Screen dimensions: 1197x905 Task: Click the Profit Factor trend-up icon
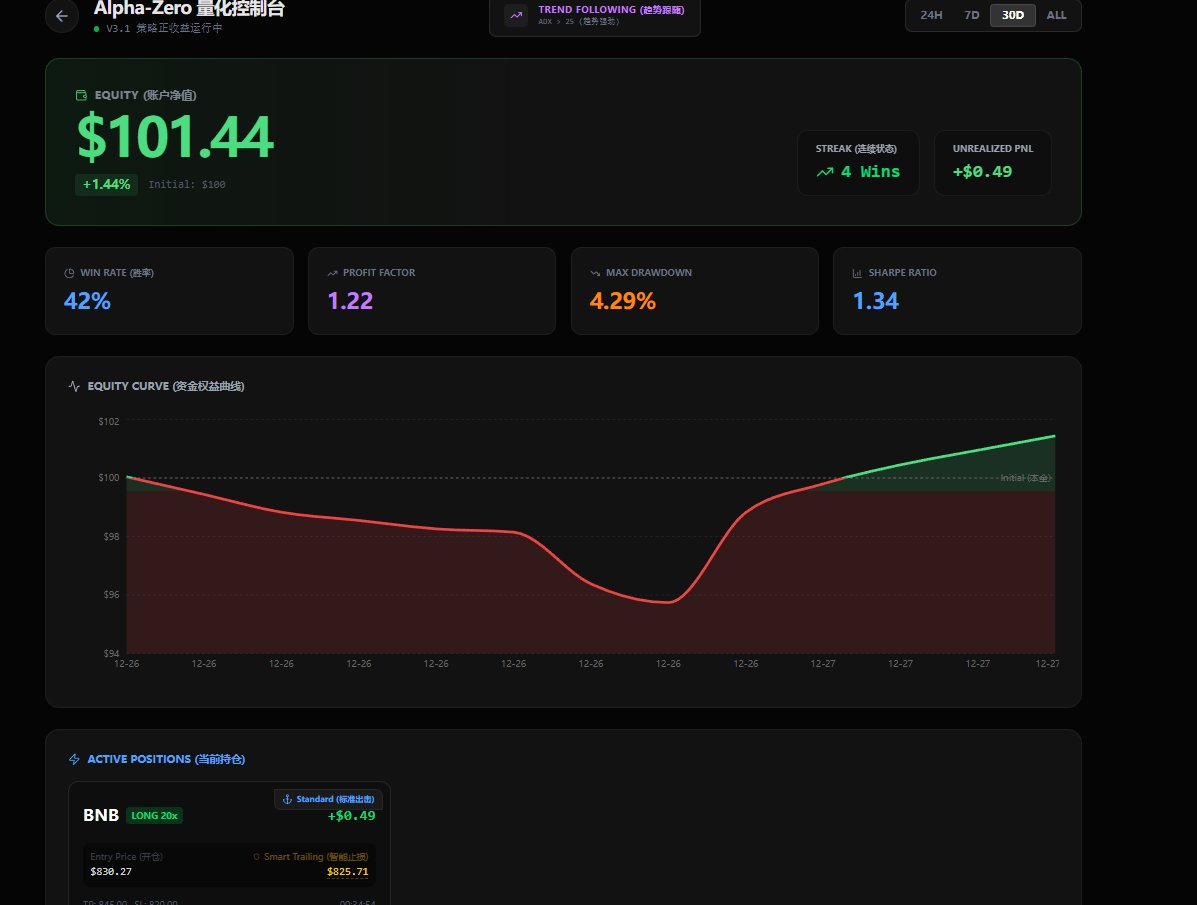(332, 273)
